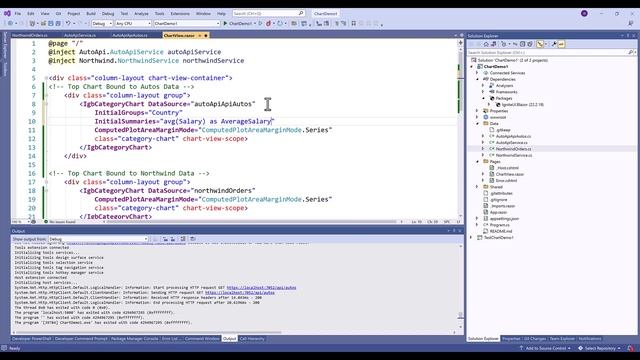This screenshot has height=360, width=640.
Task: Toggle Track Active Item highlighted toolbar icon
Action: (540, 44)
